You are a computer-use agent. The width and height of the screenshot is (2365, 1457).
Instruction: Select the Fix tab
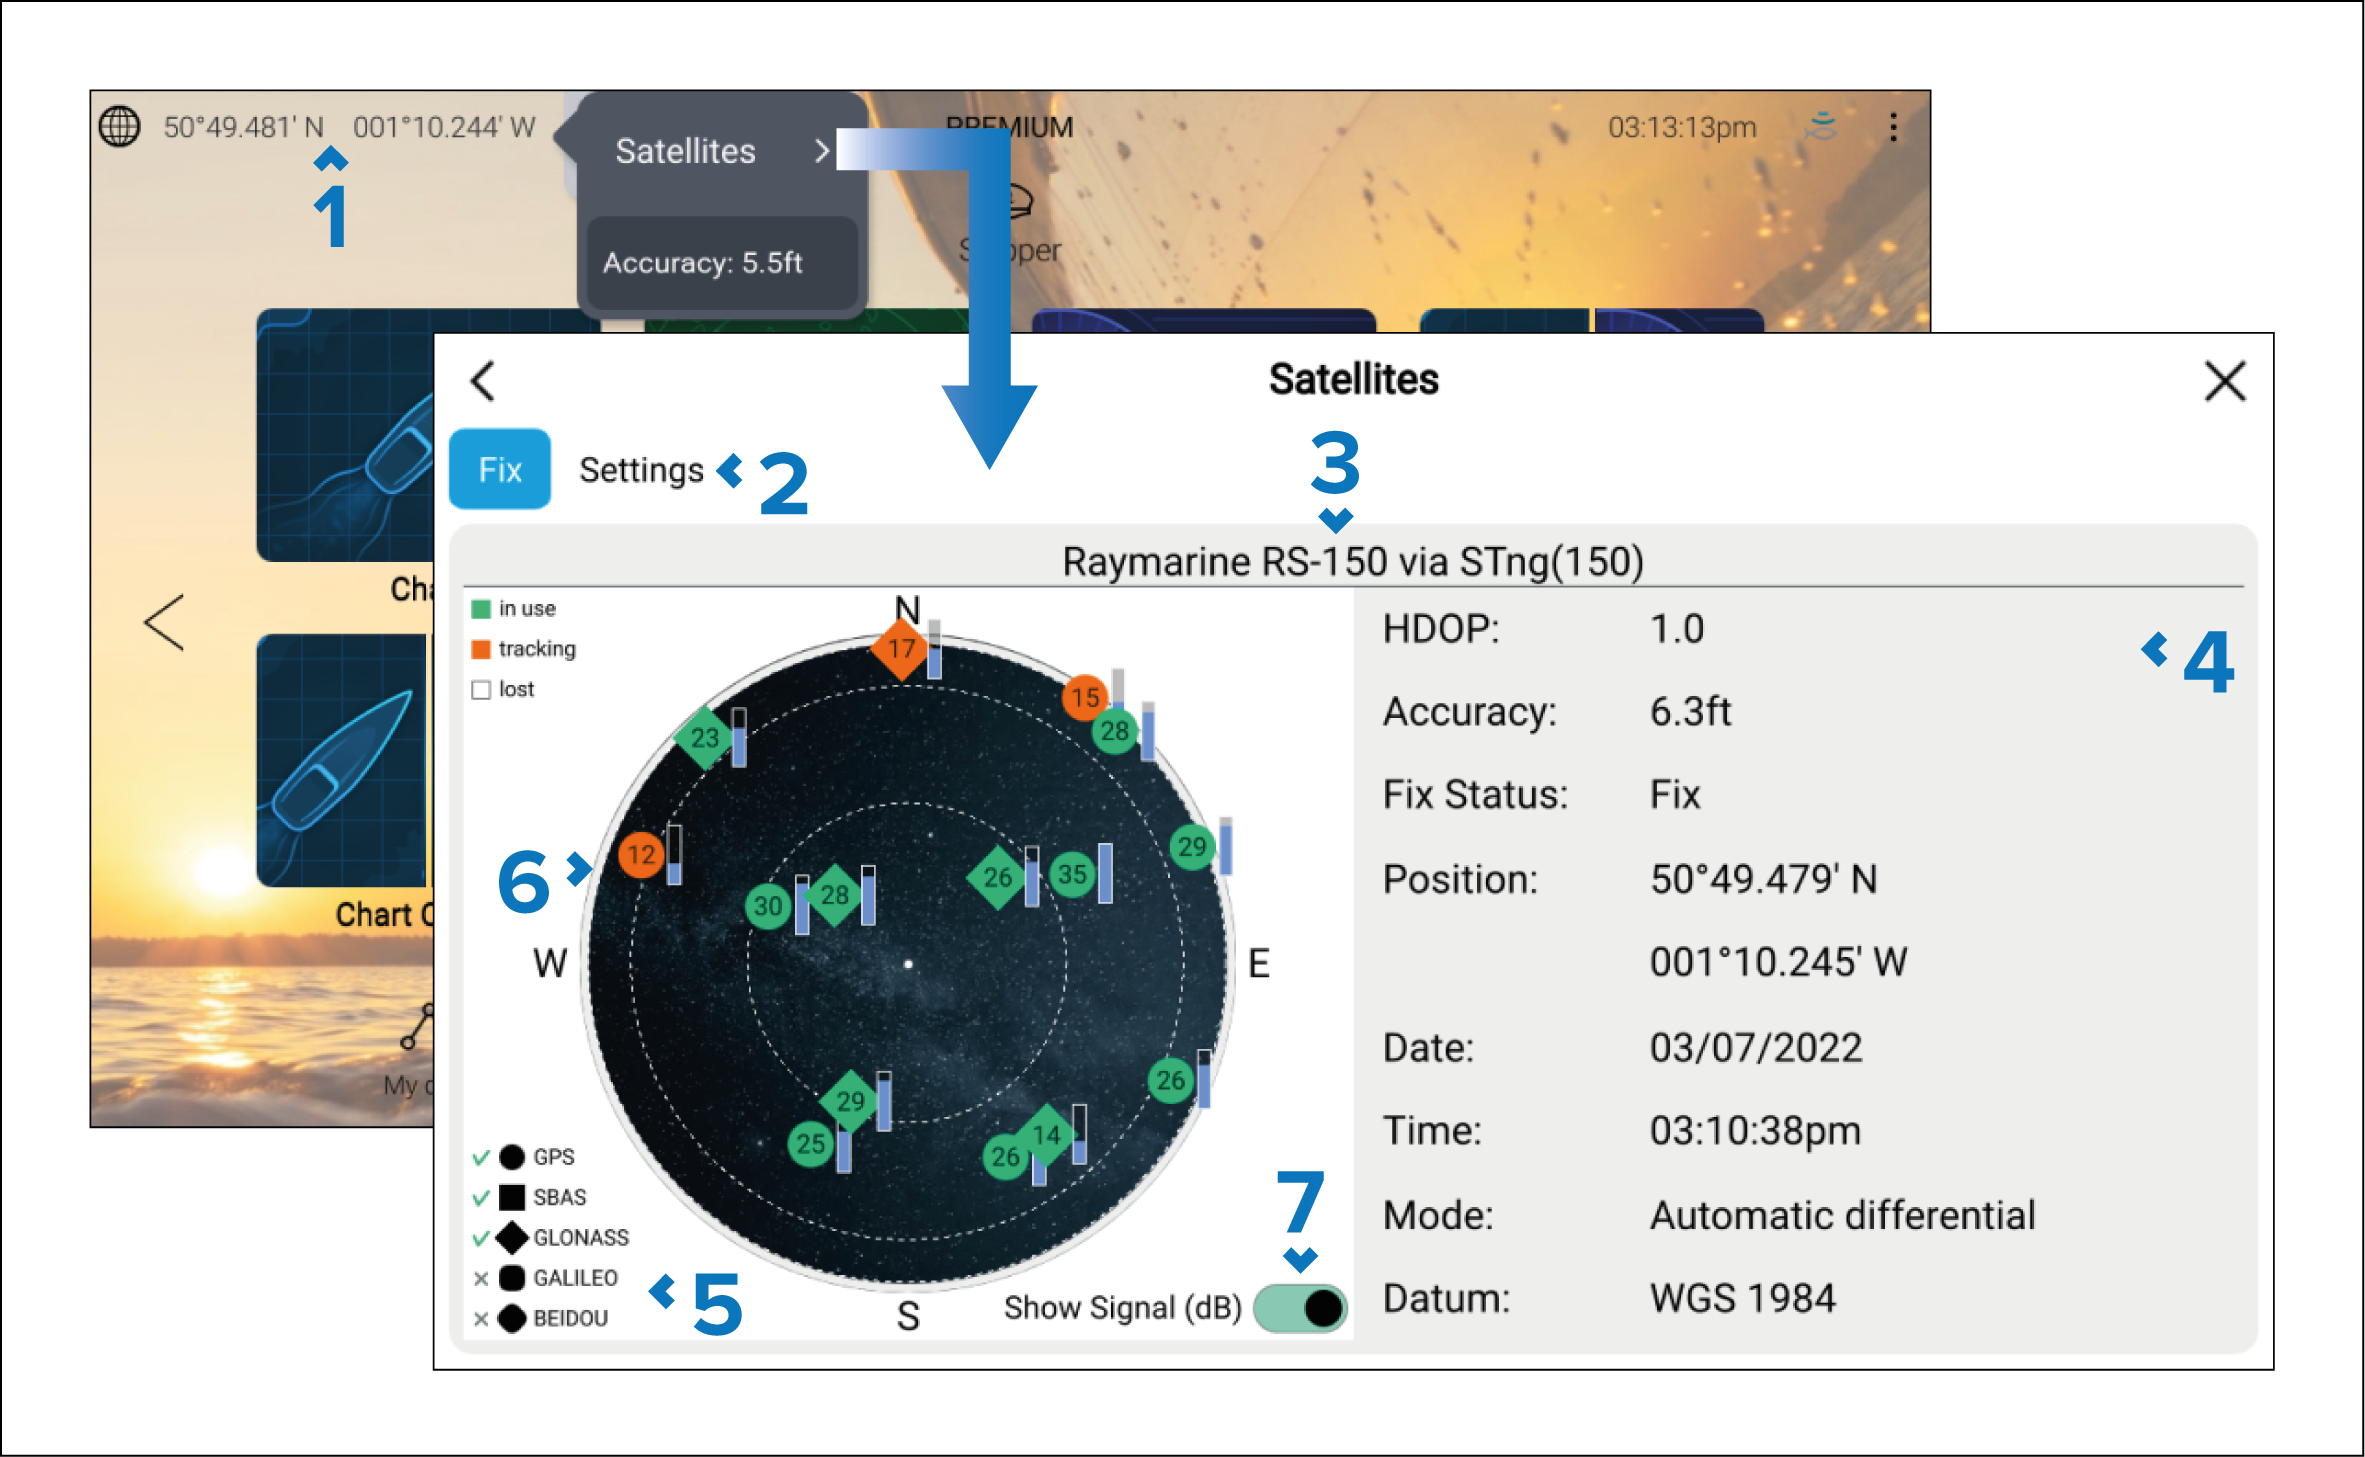(x=499, y=470)
